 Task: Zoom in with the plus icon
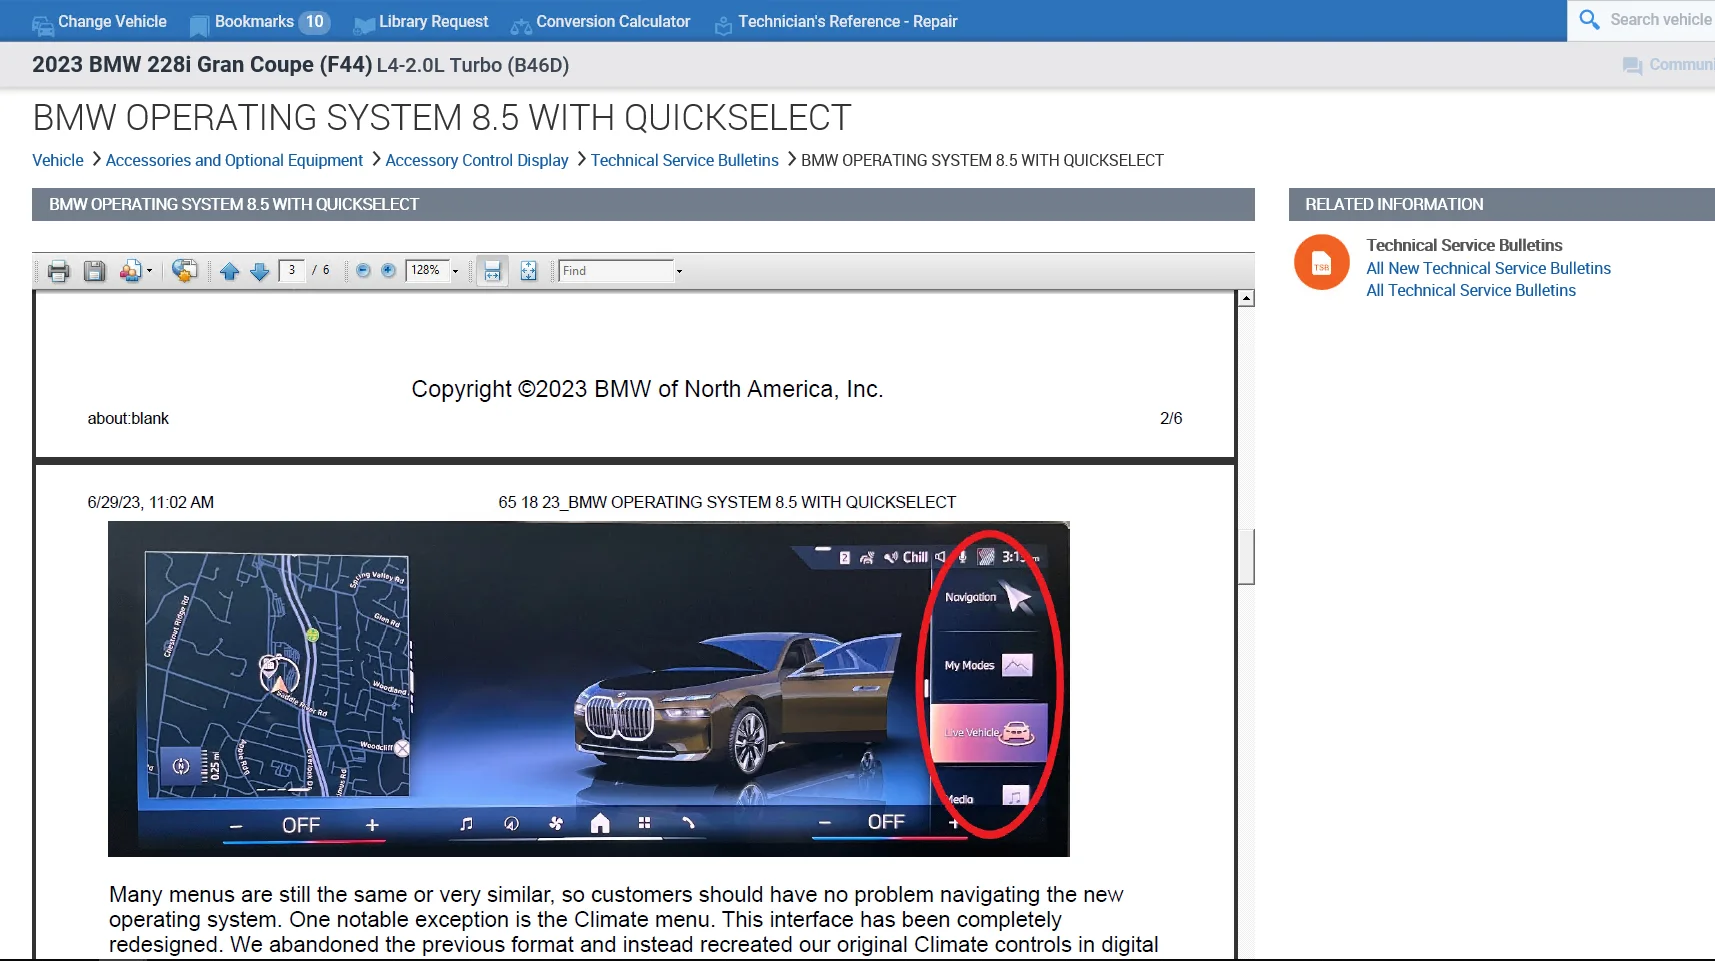coord(389,270)
